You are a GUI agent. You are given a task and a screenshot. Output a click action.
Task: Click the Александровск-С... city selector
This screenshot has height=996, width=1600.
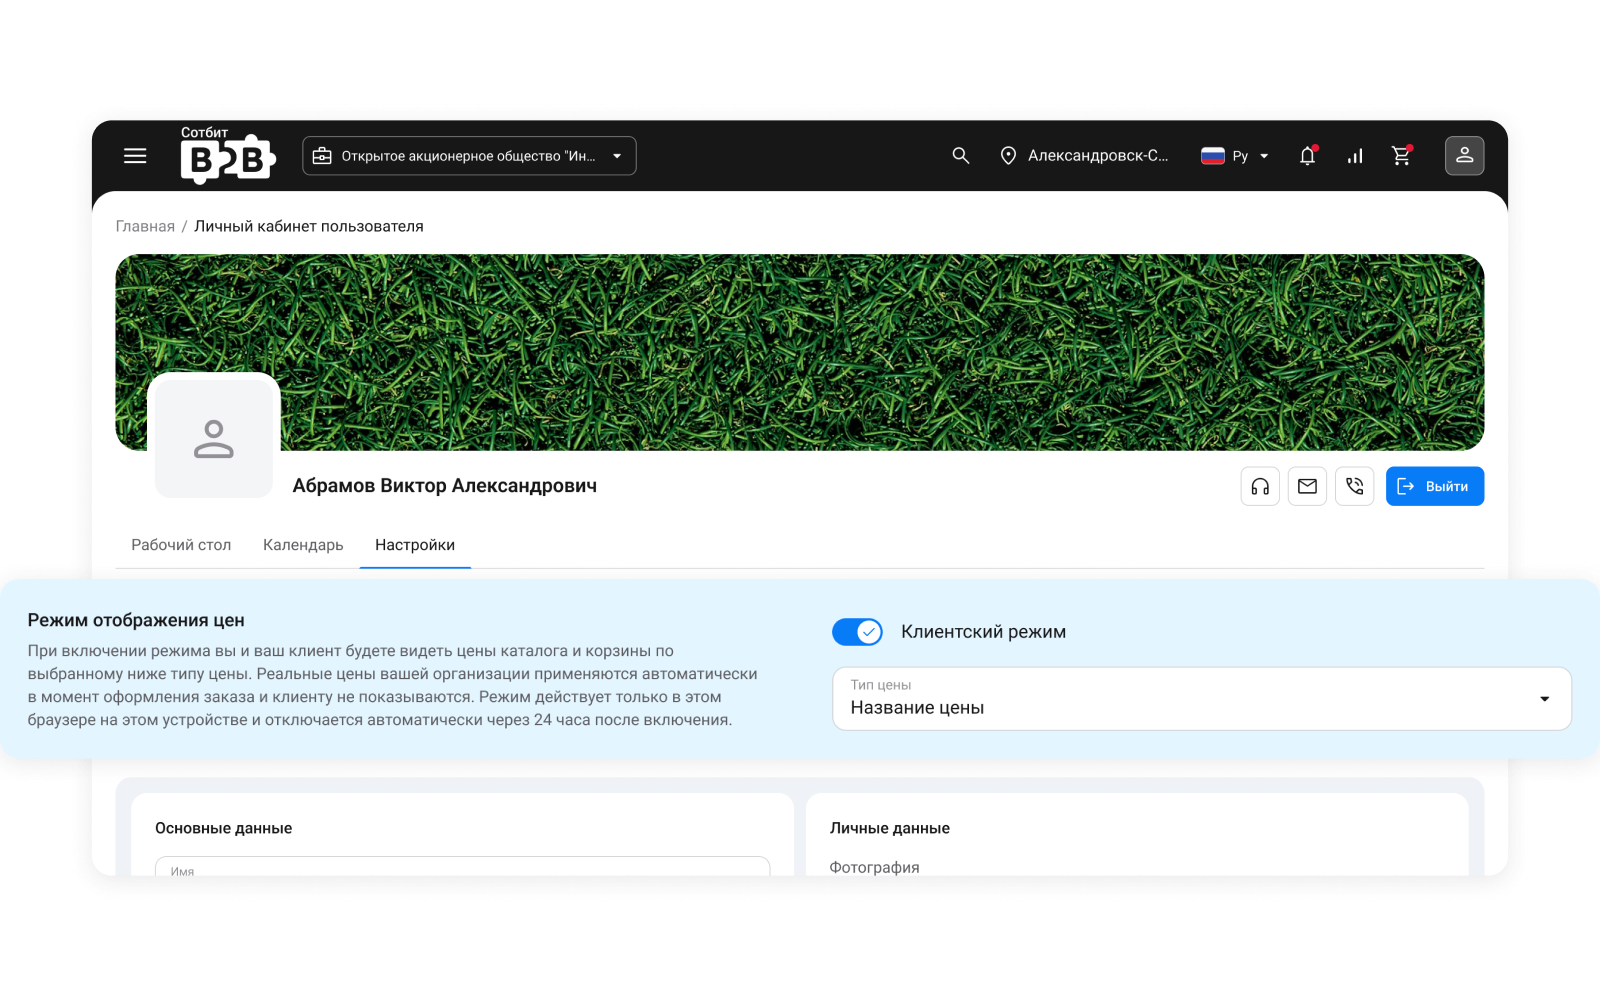(1084, 156)
